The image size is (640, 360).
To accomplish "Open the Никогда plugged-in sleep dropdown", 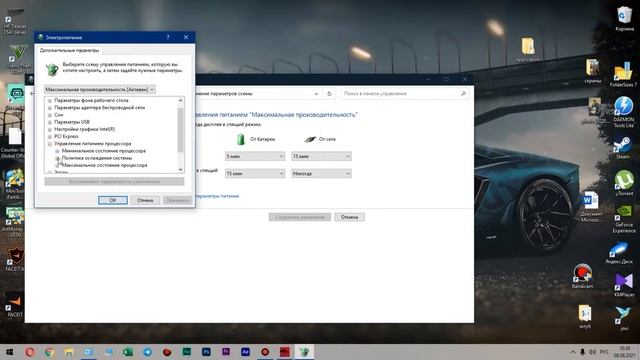I will [321, 173].
